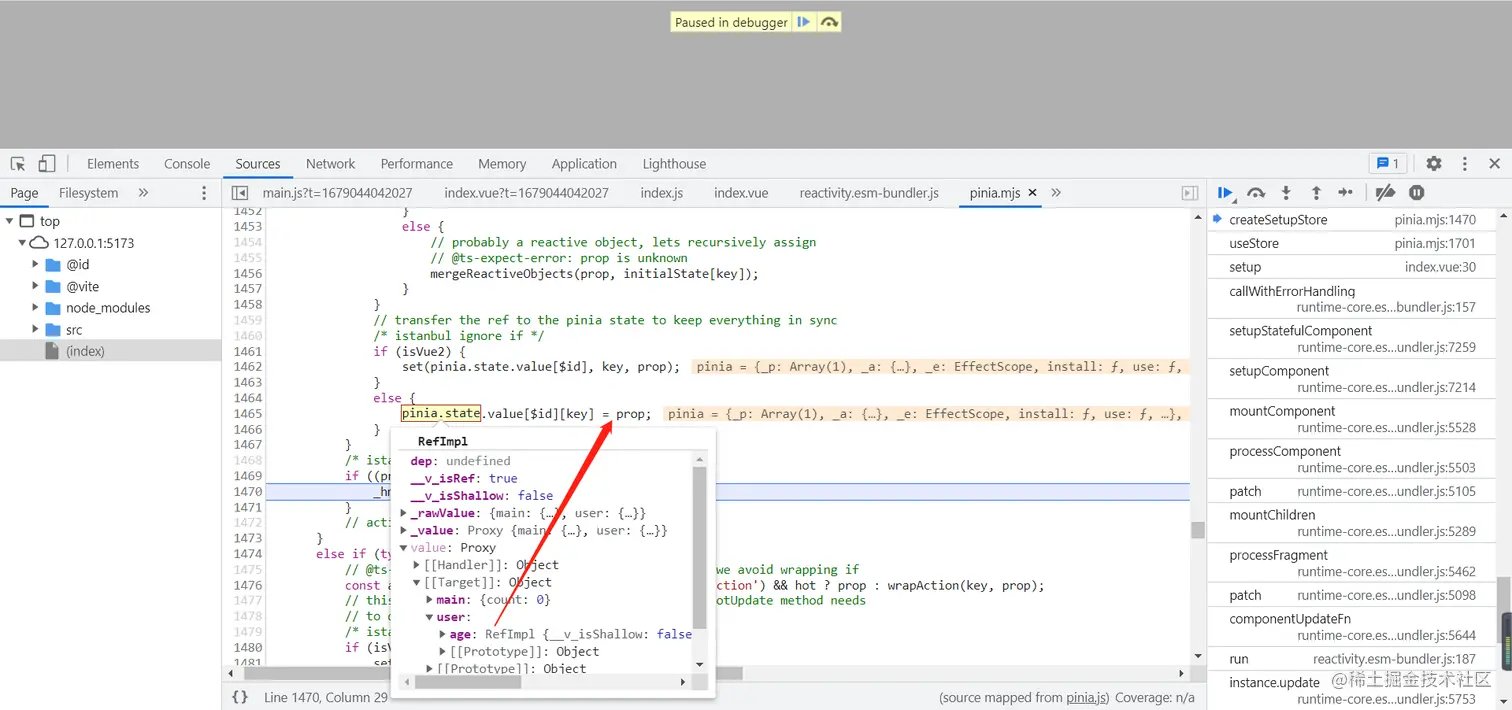Close the pinia.mjs file tab
Image resolution: width=1512 pixels, height=710 pixels.
pos(1032,192)
